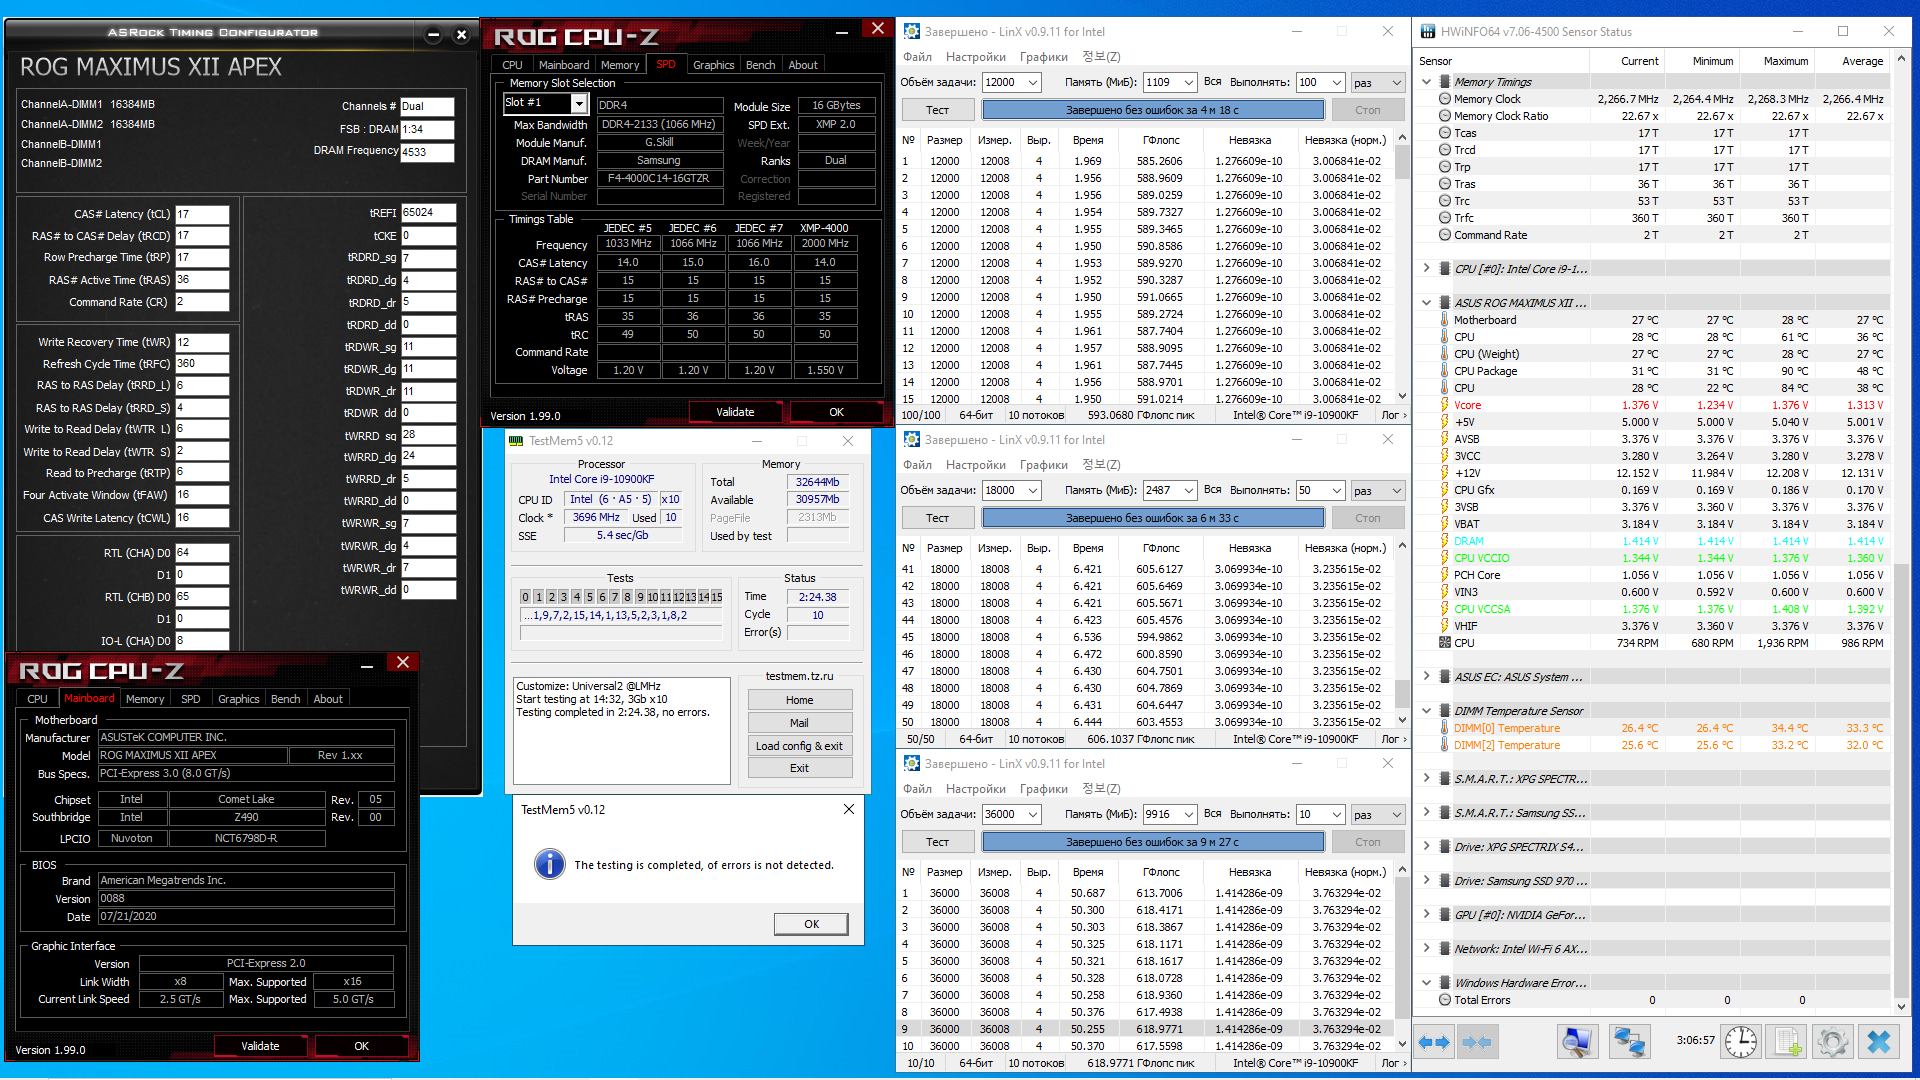Expand GPU [#0] NVIDIA GeForce node
1920x1080 pixels.
point(1426,914)
